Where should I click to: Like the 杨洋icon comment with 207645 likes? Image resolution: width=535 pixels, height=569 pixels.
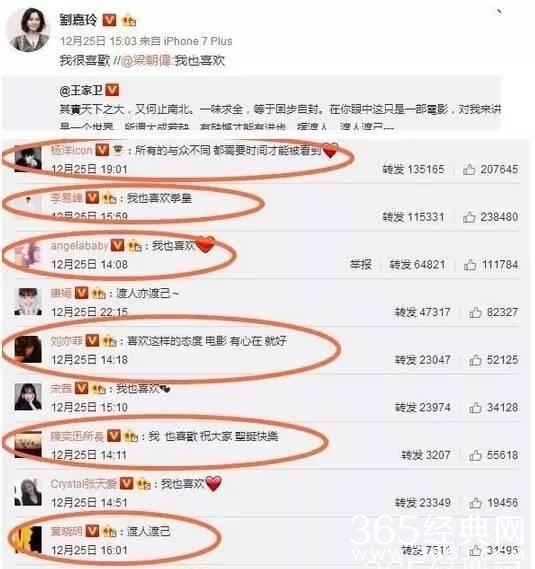[x=469, y=169]
